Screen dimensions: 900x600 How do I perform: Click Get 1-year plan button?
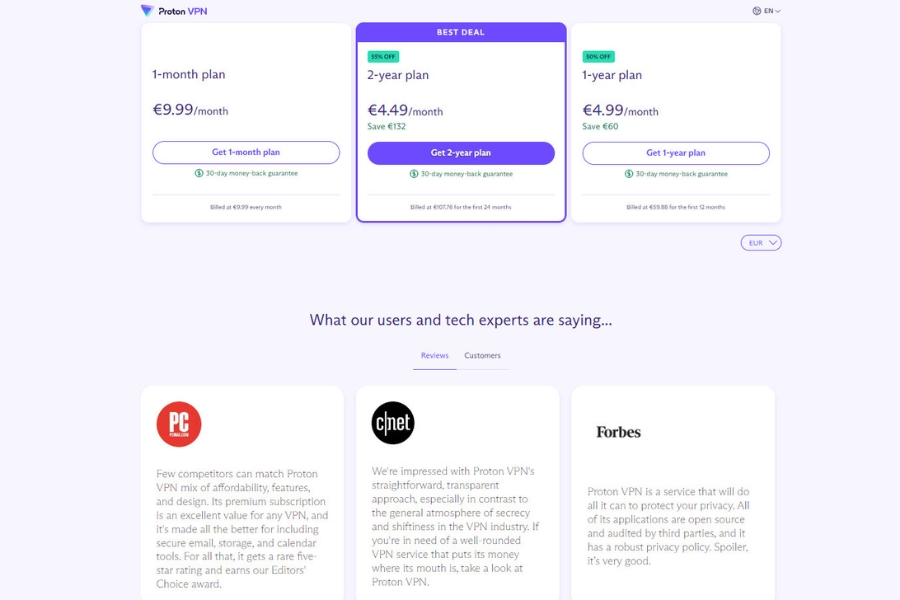pyautogui.click(x=676, y=153)
